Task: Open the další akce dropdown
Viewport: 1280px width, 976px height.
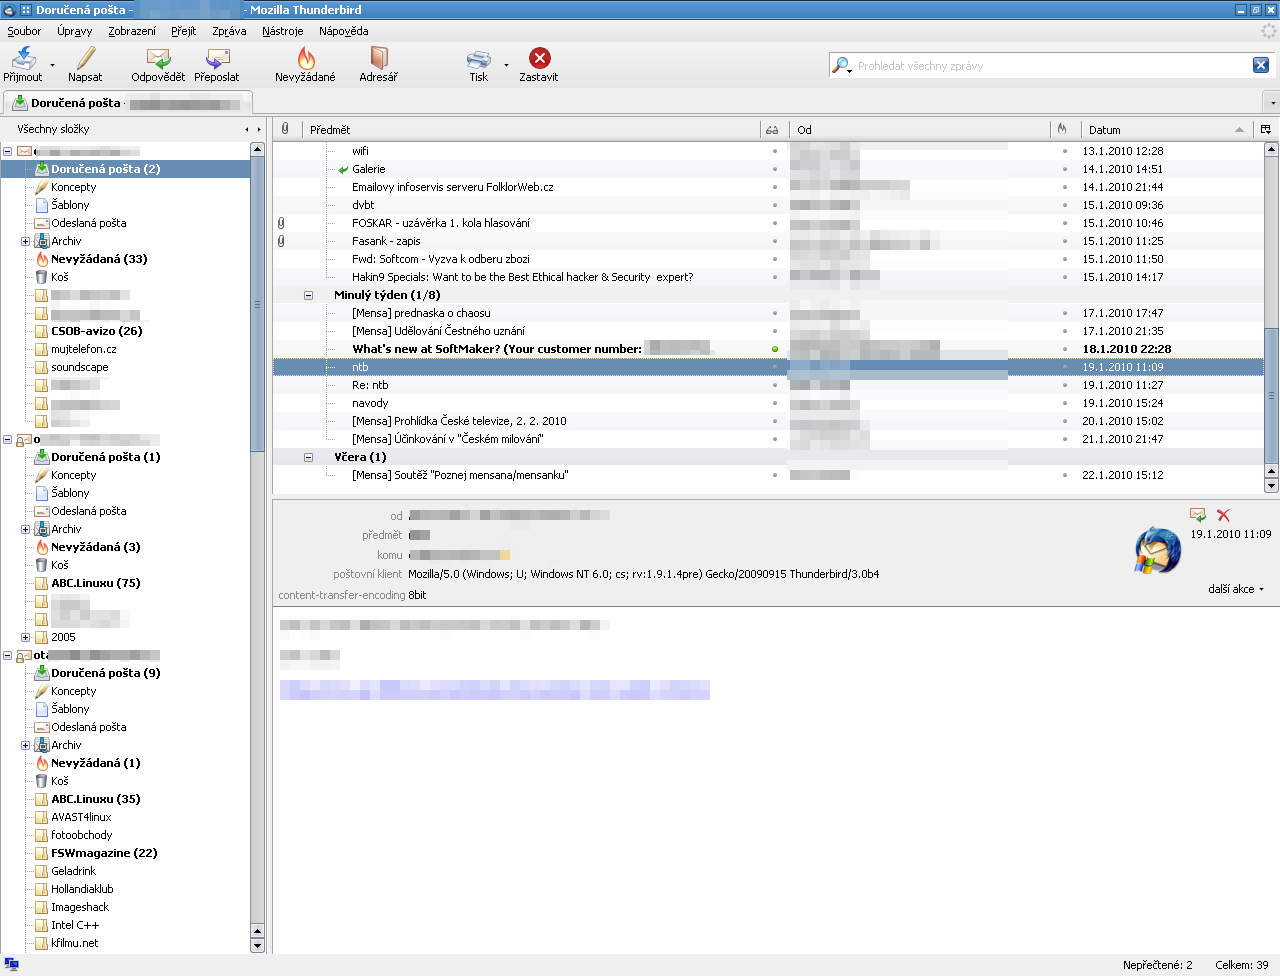Action: click(x=1236, y=589)
